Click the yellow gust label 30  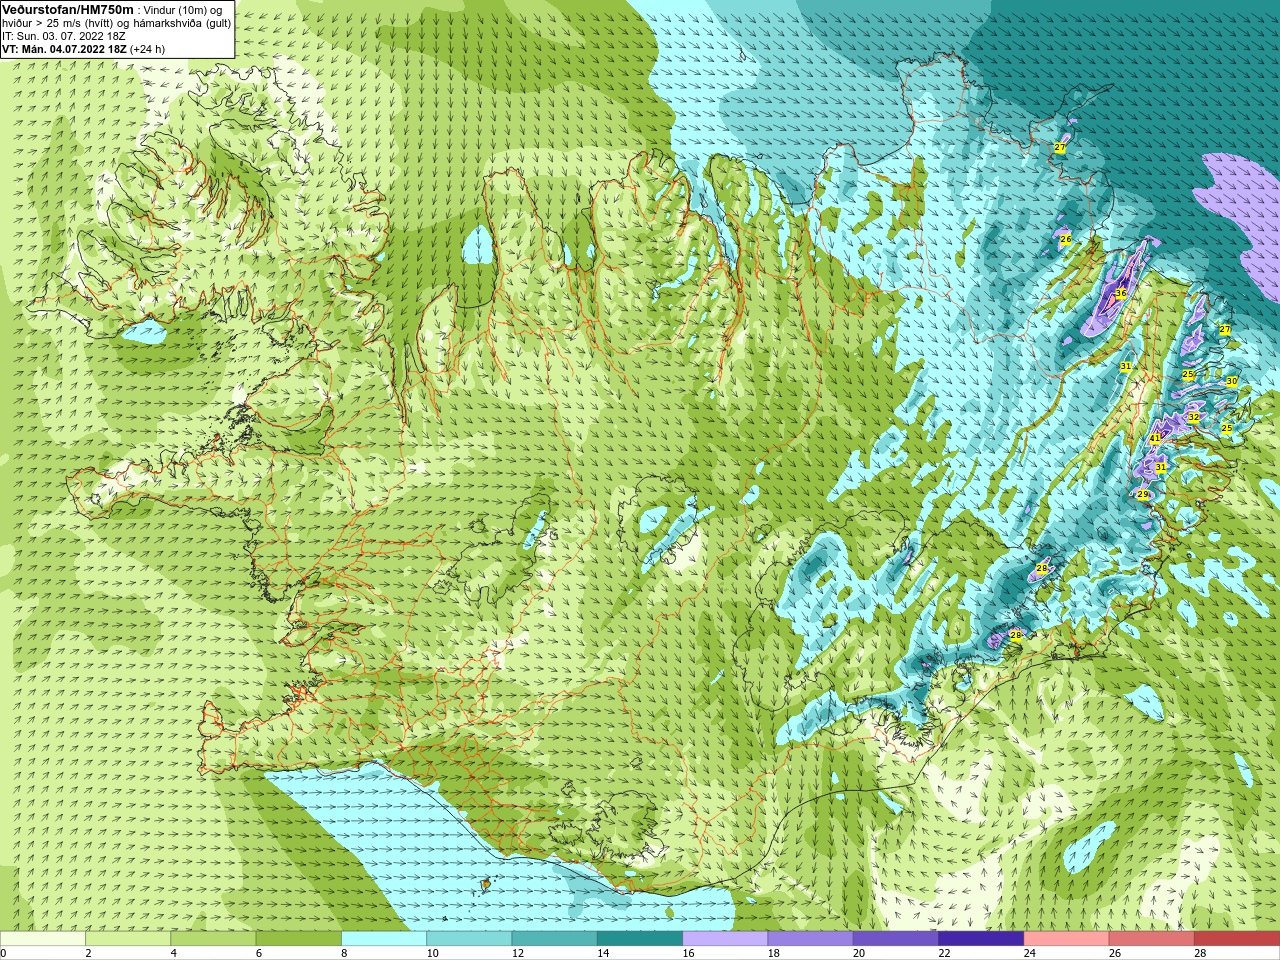pyautogui.click(x=1232, y=381)
